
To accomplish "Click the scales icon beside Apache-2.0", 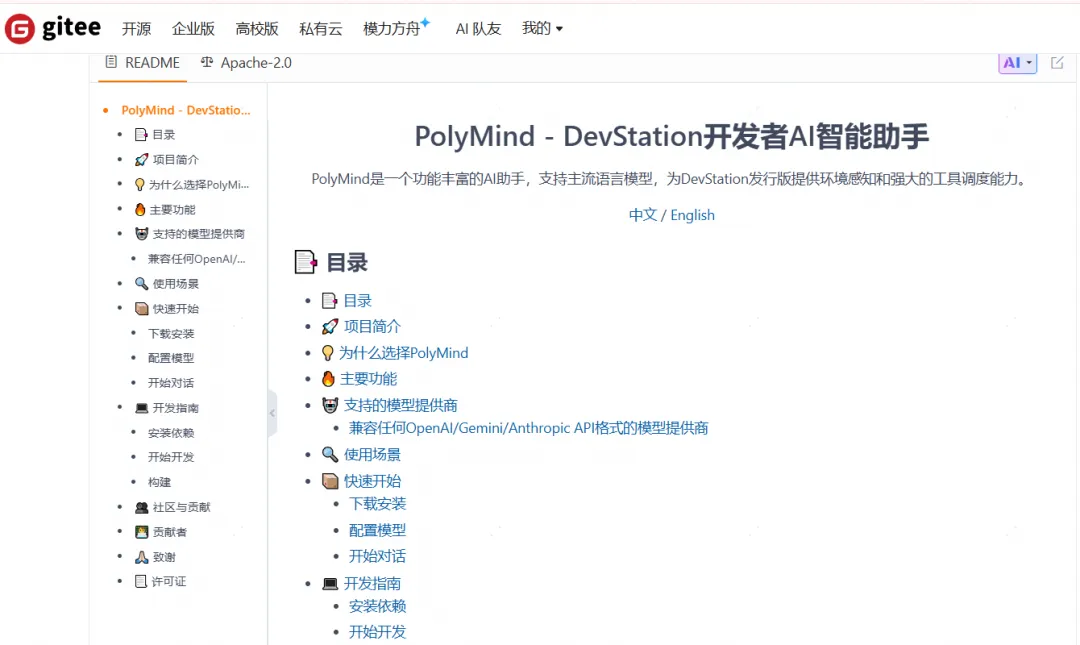I will [x=207, y=62].
